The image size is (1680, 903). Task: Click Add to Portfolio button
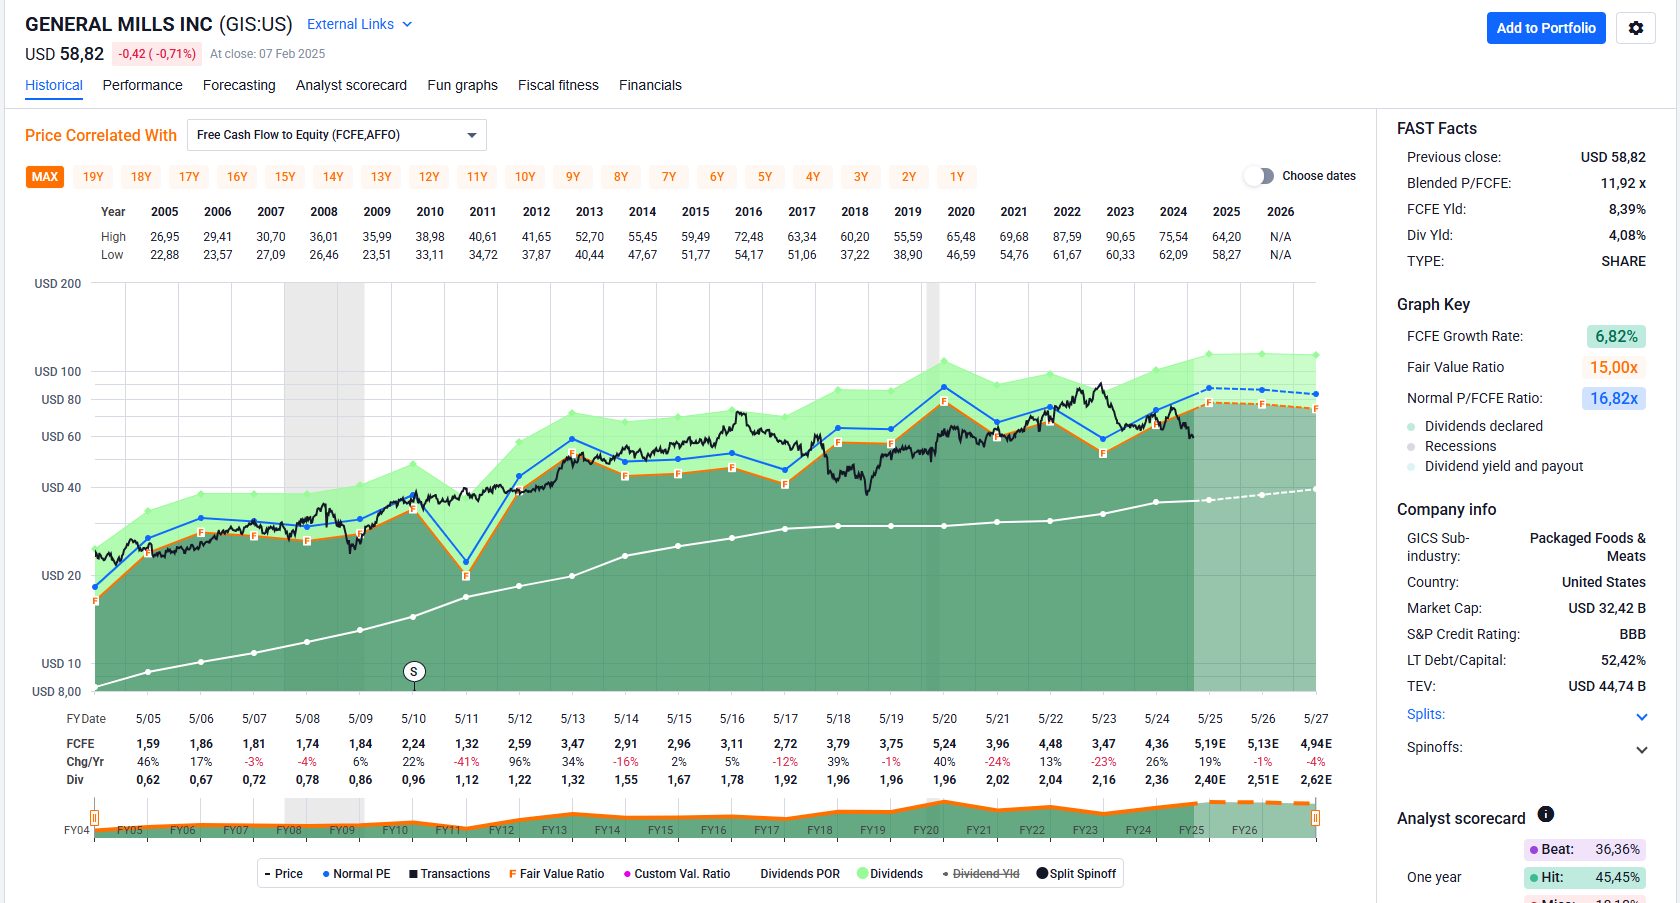pyautogui.click(x=1545, y=28)
